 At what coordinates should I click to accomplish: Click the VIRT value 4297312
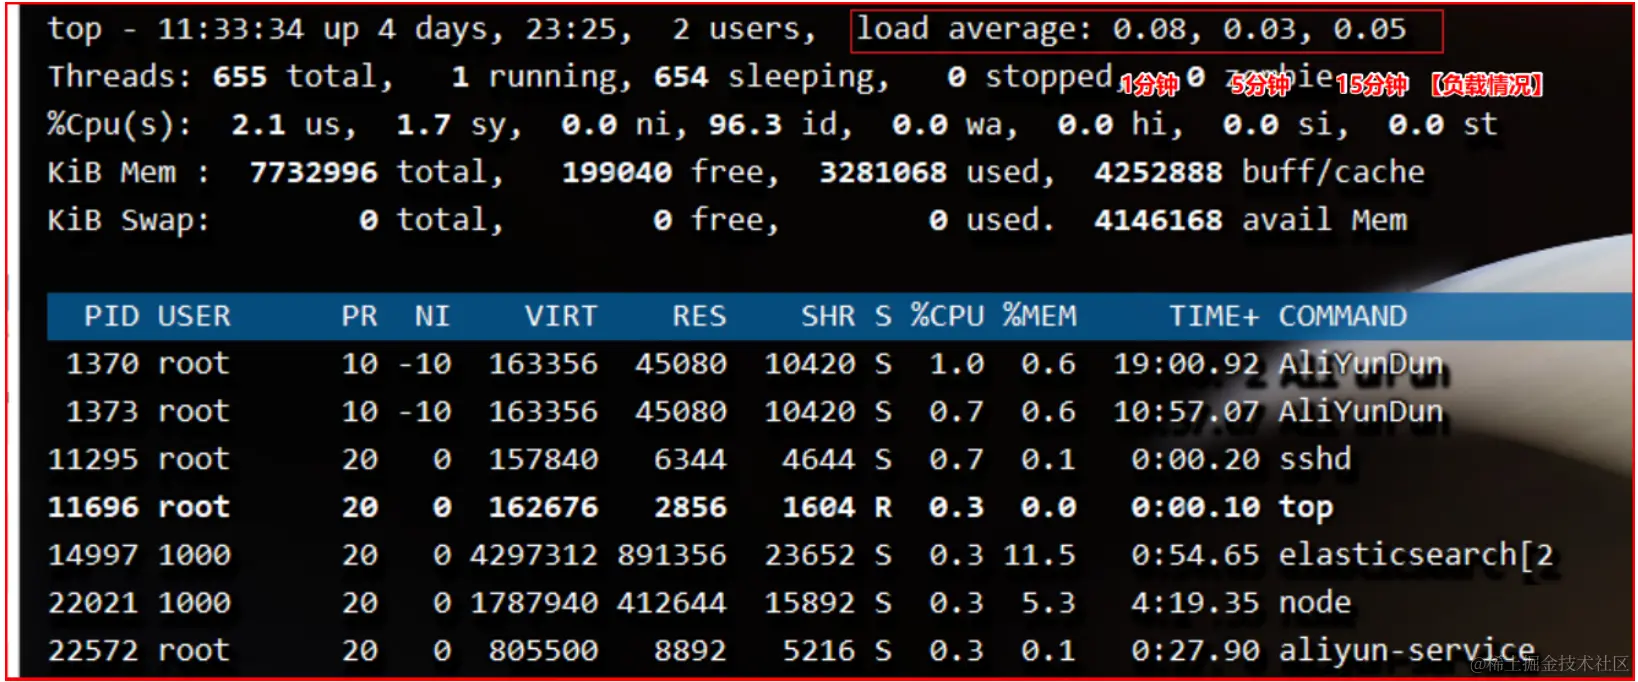(x=534, y=555)
